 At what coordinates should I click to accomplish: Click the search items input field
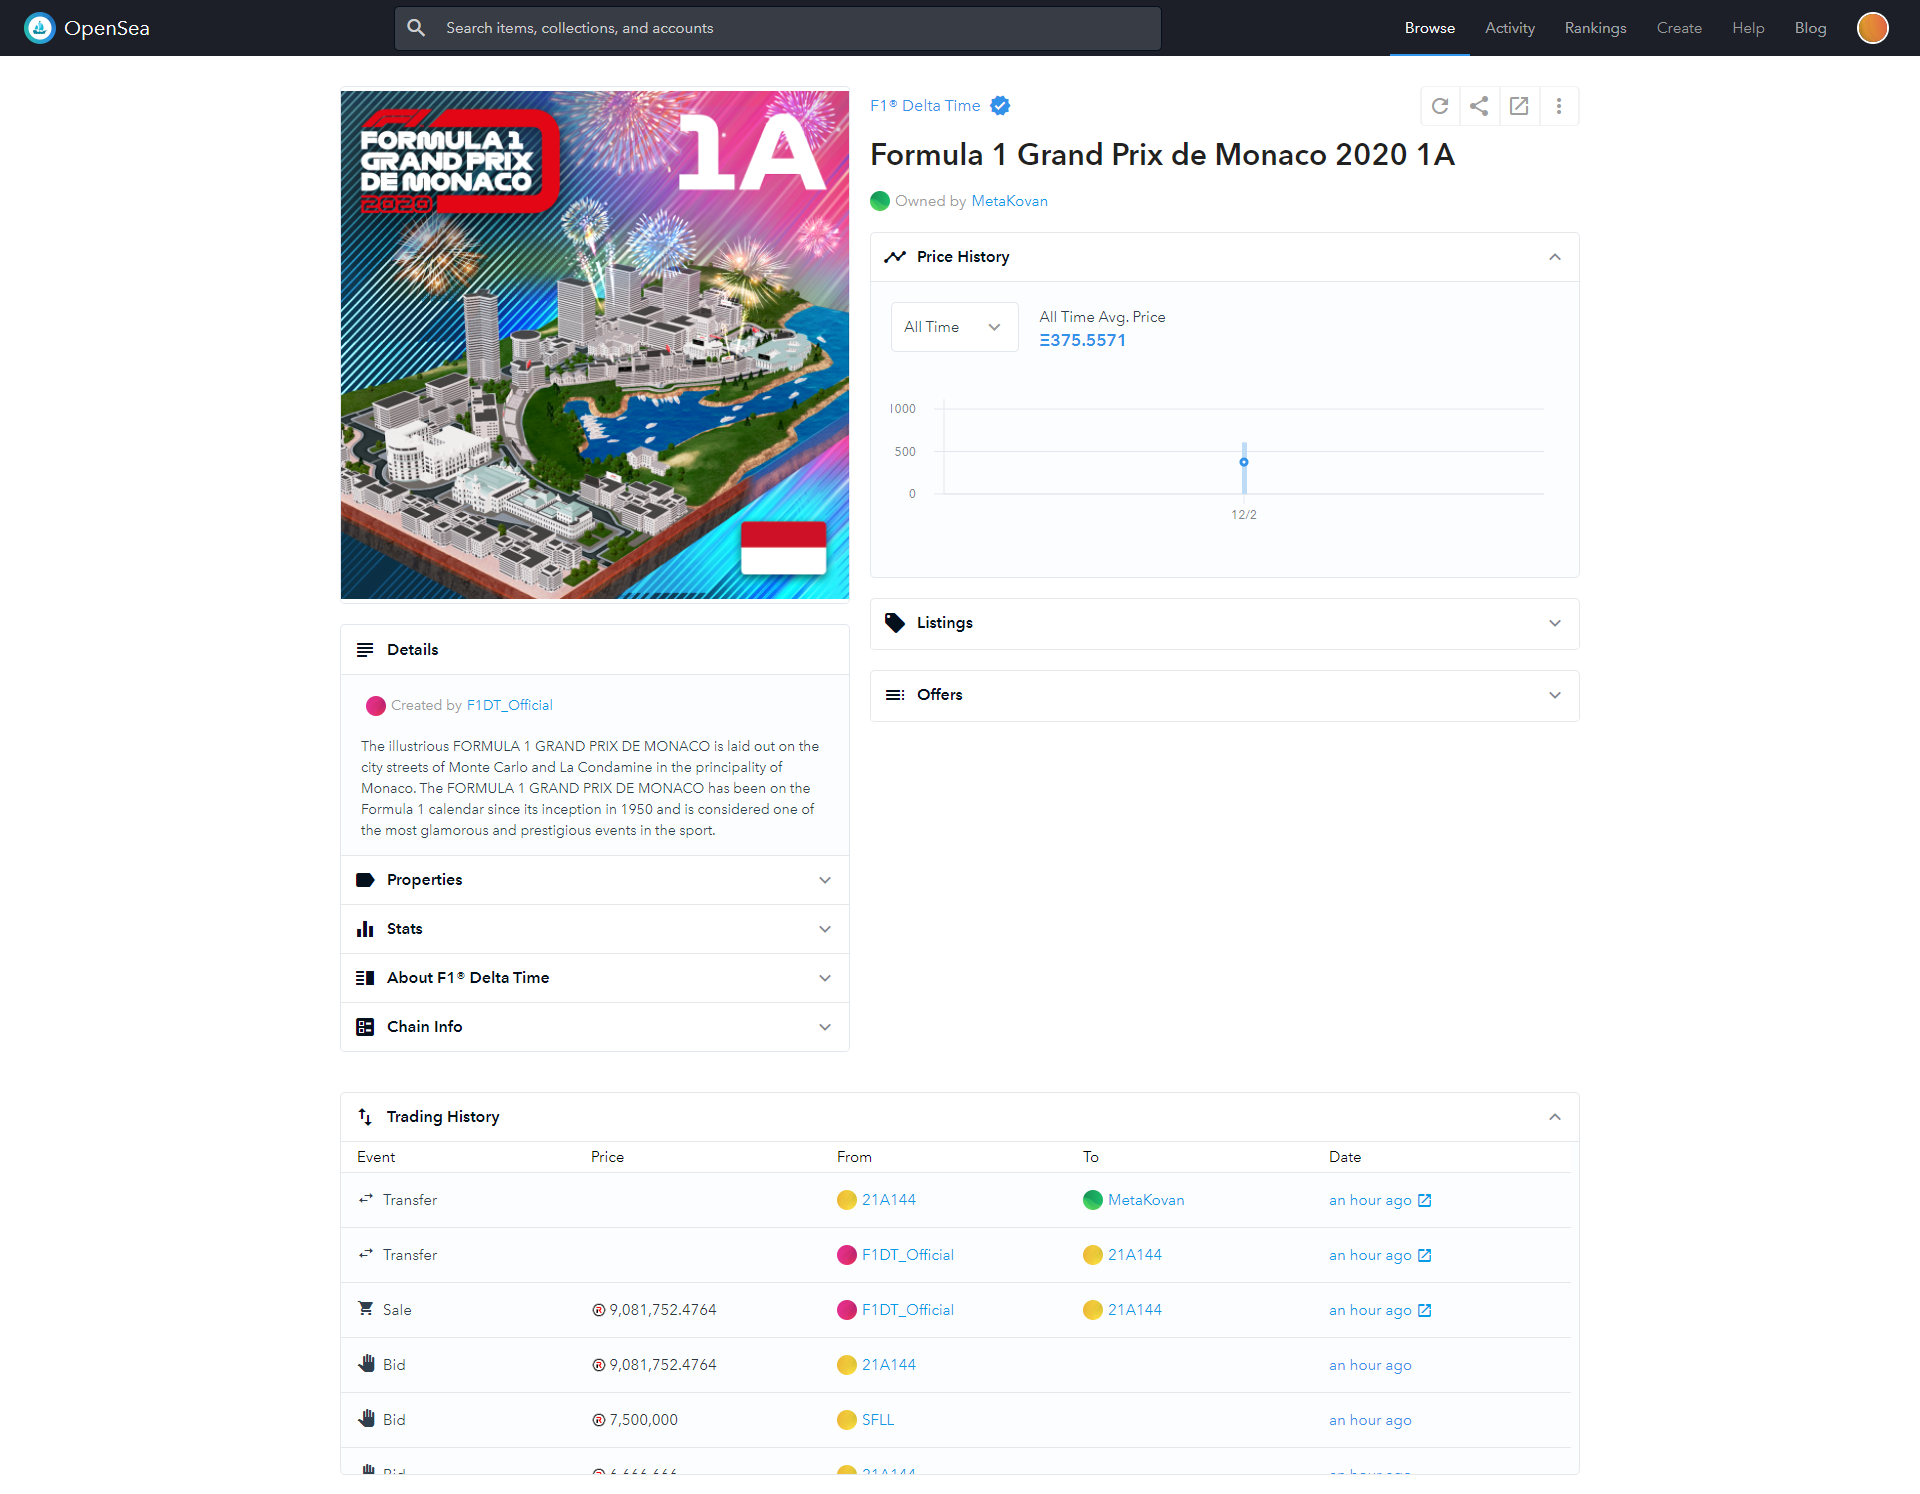point(778,28)
